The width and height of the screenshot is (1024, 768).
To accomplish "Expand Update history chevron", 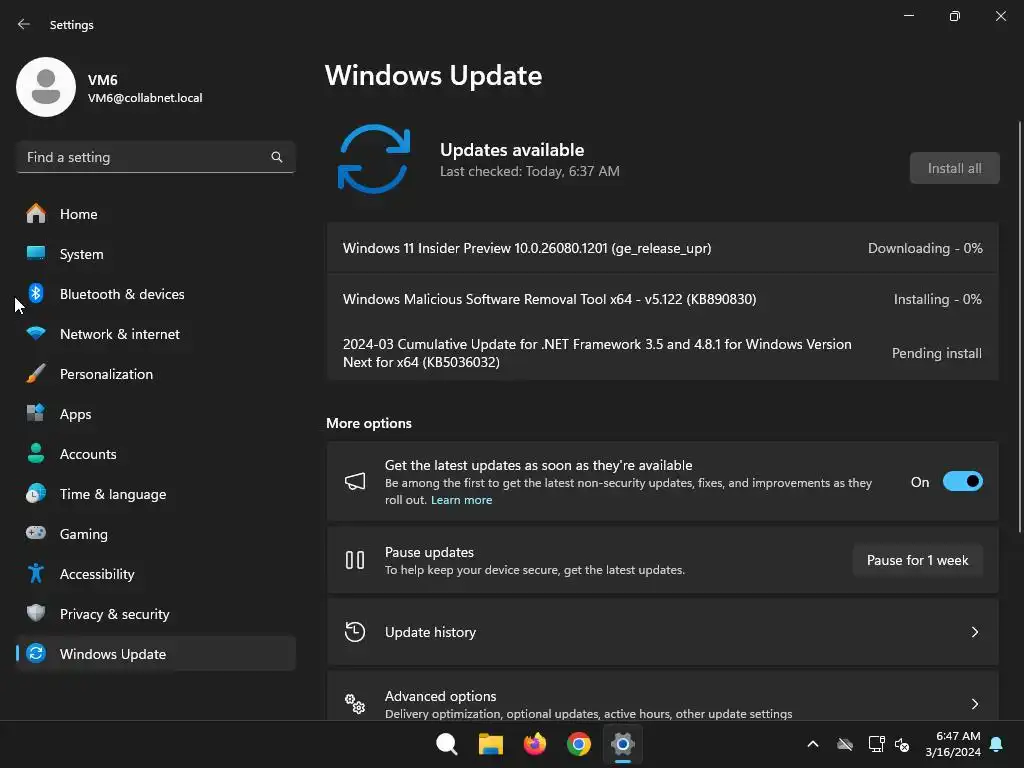I will 974,632.
